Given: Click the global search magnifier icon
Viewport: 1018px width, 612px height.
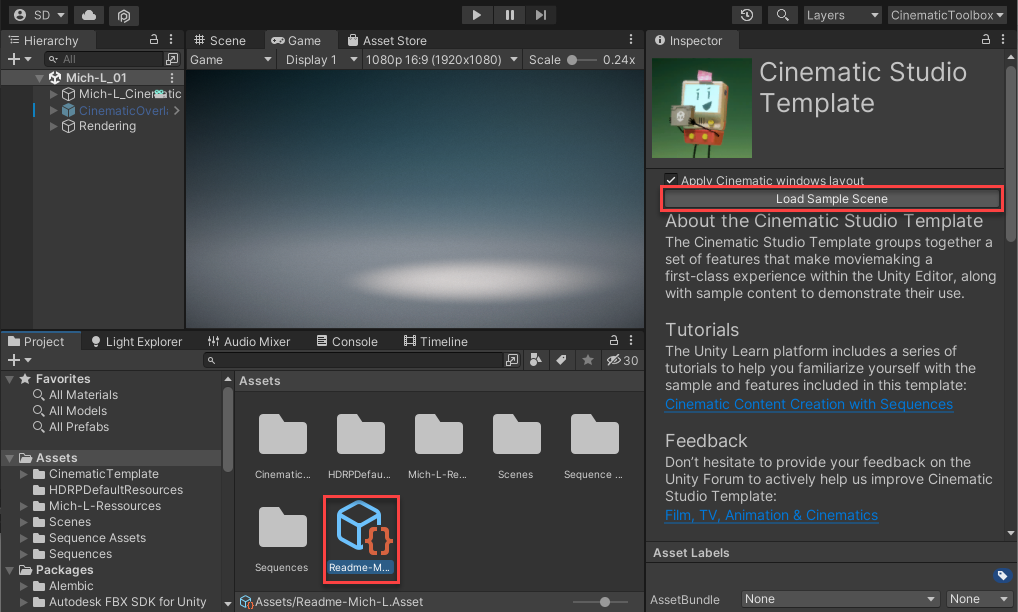Looking at the screenshot, I should coord(782,15).
